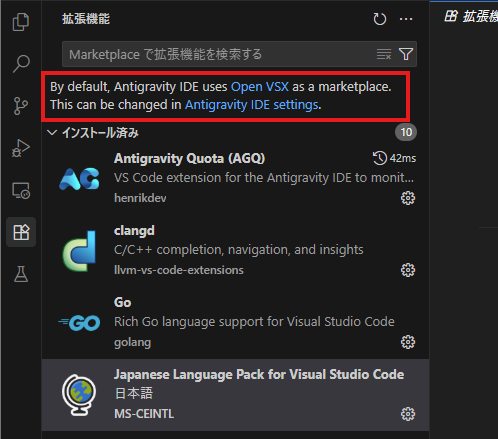The height and width of the screenshot is (439, 498).
Task: Click publisher name golang
Action: coord(132,342)
